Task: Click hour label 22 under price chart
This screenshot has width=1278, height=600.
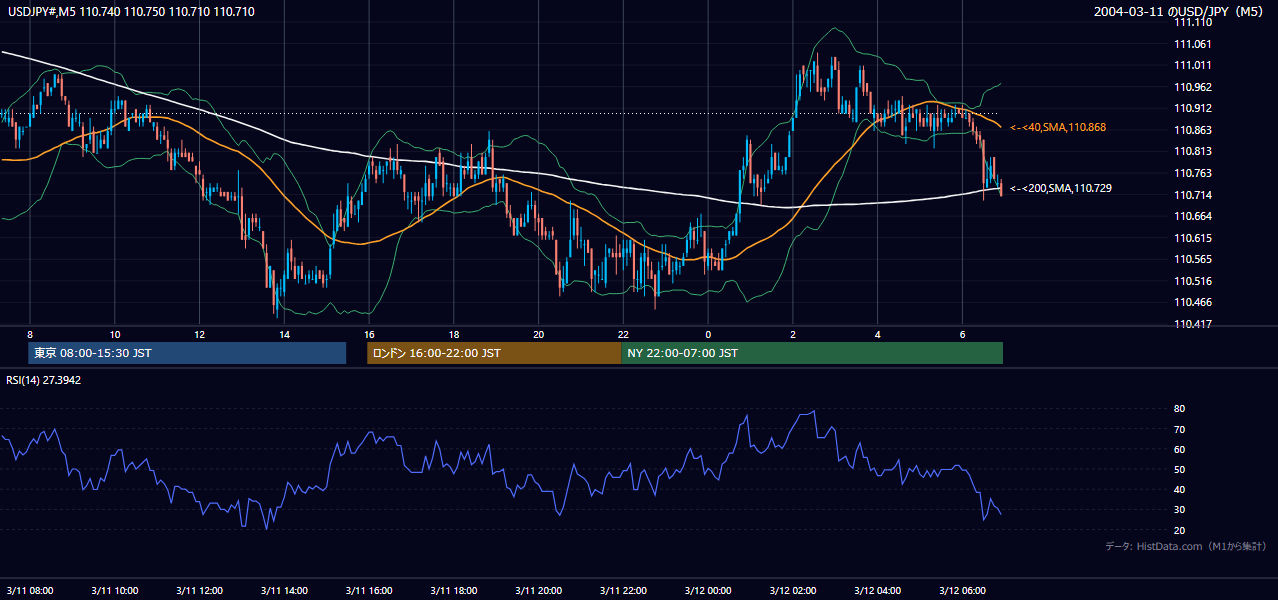Action: tap(623, 334)
